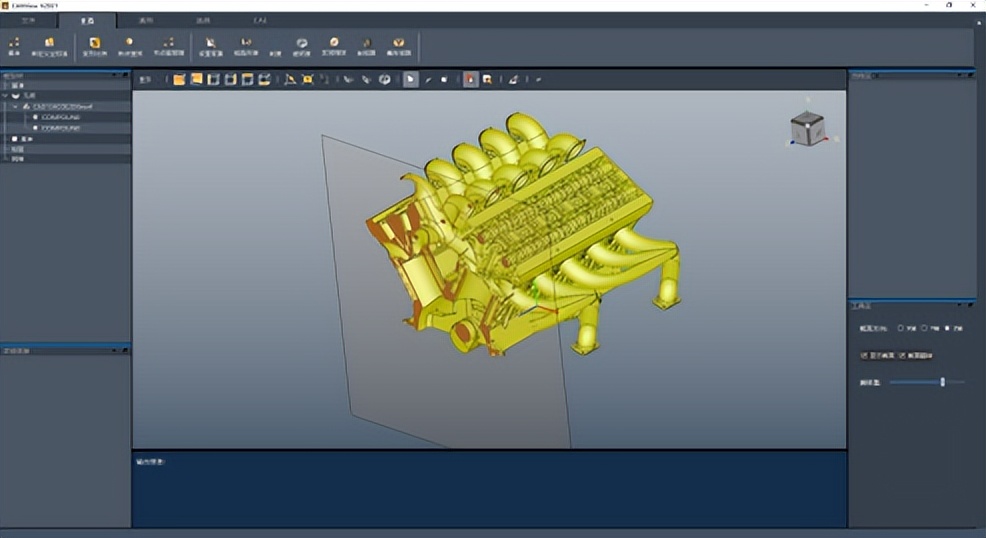The image size is (986, 538).
Task: Click the last view-cube icon before the measure tool
Action: tap(265, 79)
